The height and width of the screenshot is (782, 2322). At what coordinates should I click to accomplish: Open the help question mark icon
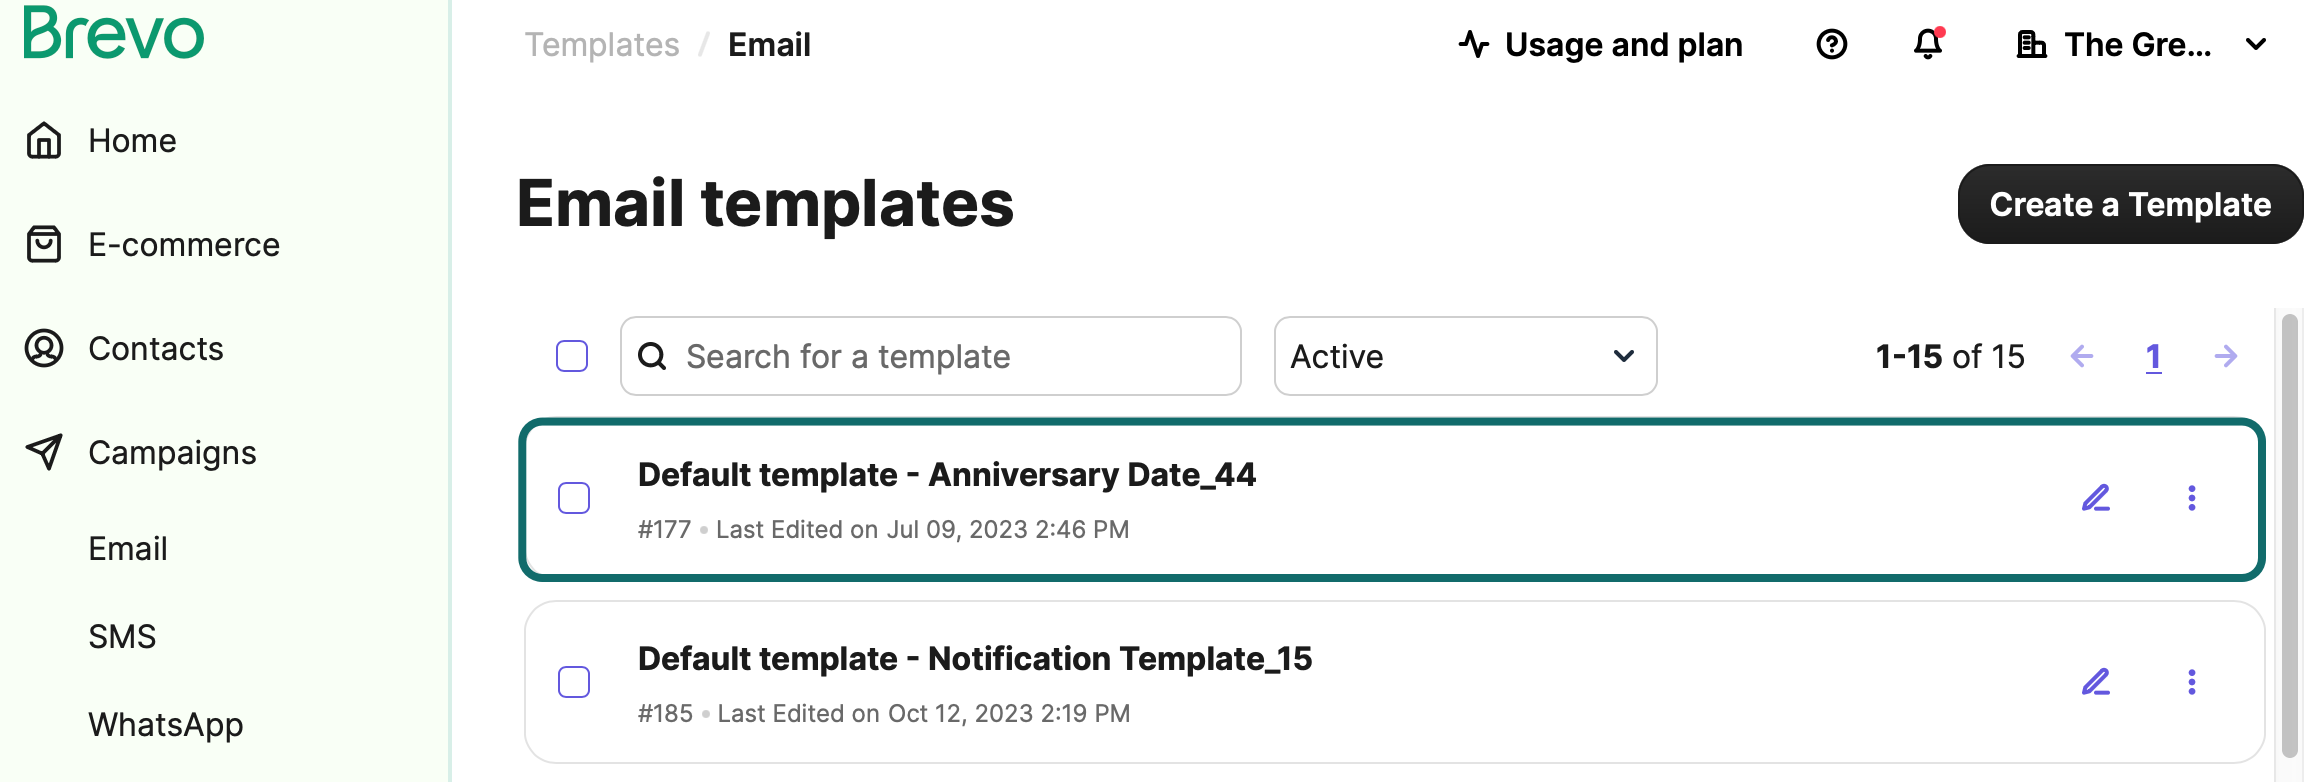pyautogui.click(x=1831, y=44)
